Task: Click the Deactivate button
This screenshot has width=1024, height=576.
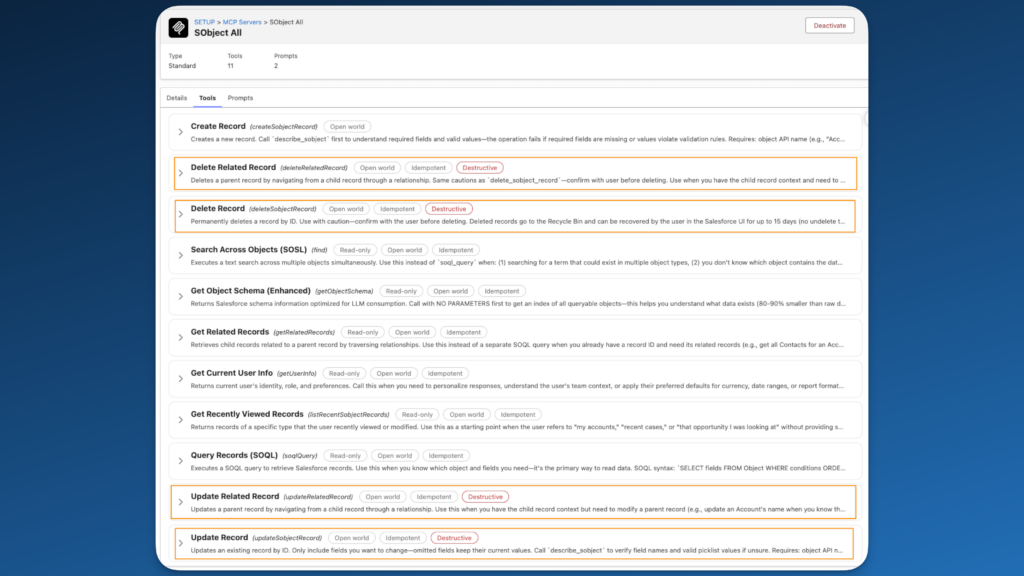Action: (x=829, y=25)
